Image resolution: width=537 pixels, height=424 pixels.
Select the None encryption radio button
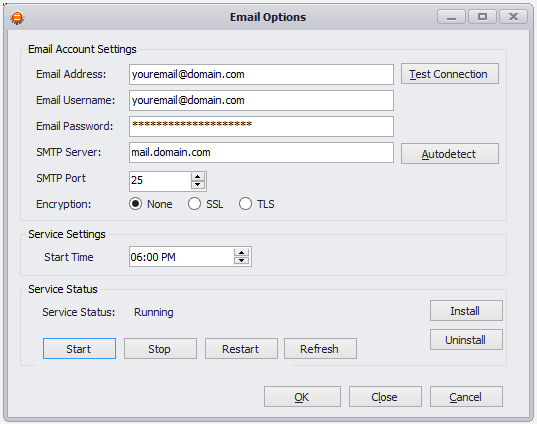pyautogui.click(x=136, y=204)
